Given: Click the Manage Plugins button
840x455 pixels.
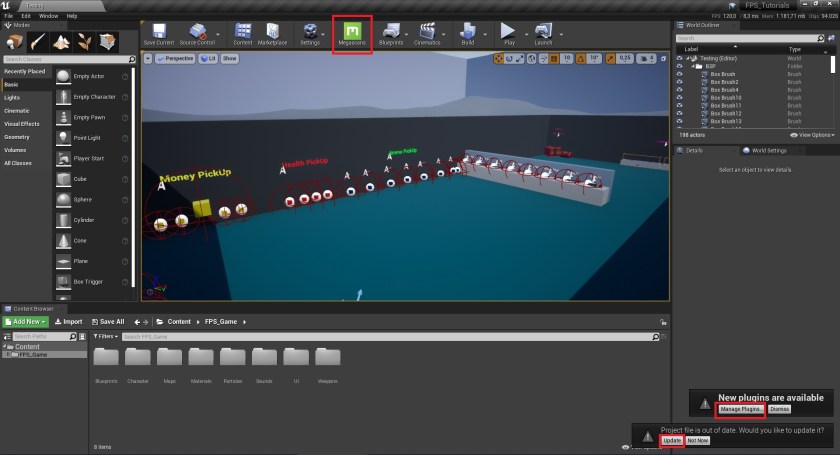Looking at the screenshot, I should (x=741, y=409).
